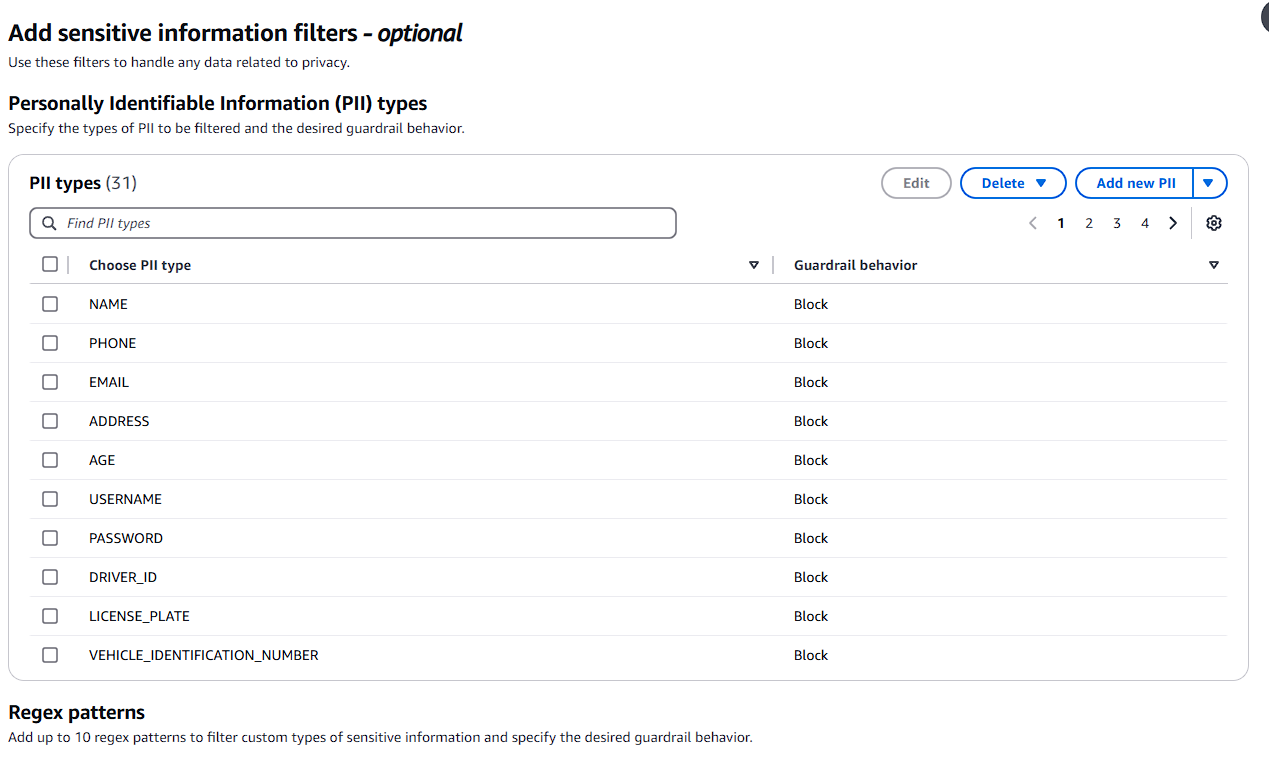Sort by Guardrail behavior column arrow
This screenshot has height=763, width=1269.
[1214, 265]
